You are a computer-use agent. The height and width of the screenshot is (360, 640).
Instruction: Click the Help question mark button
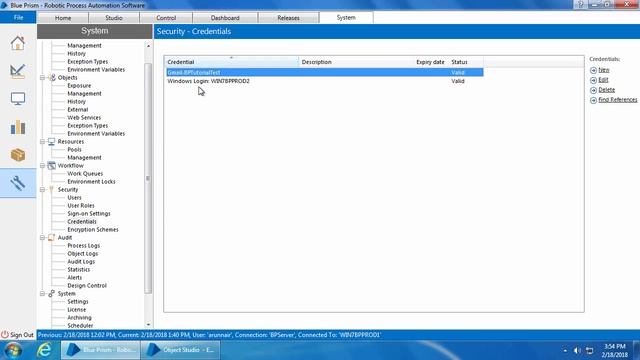(x=581, y=4)
